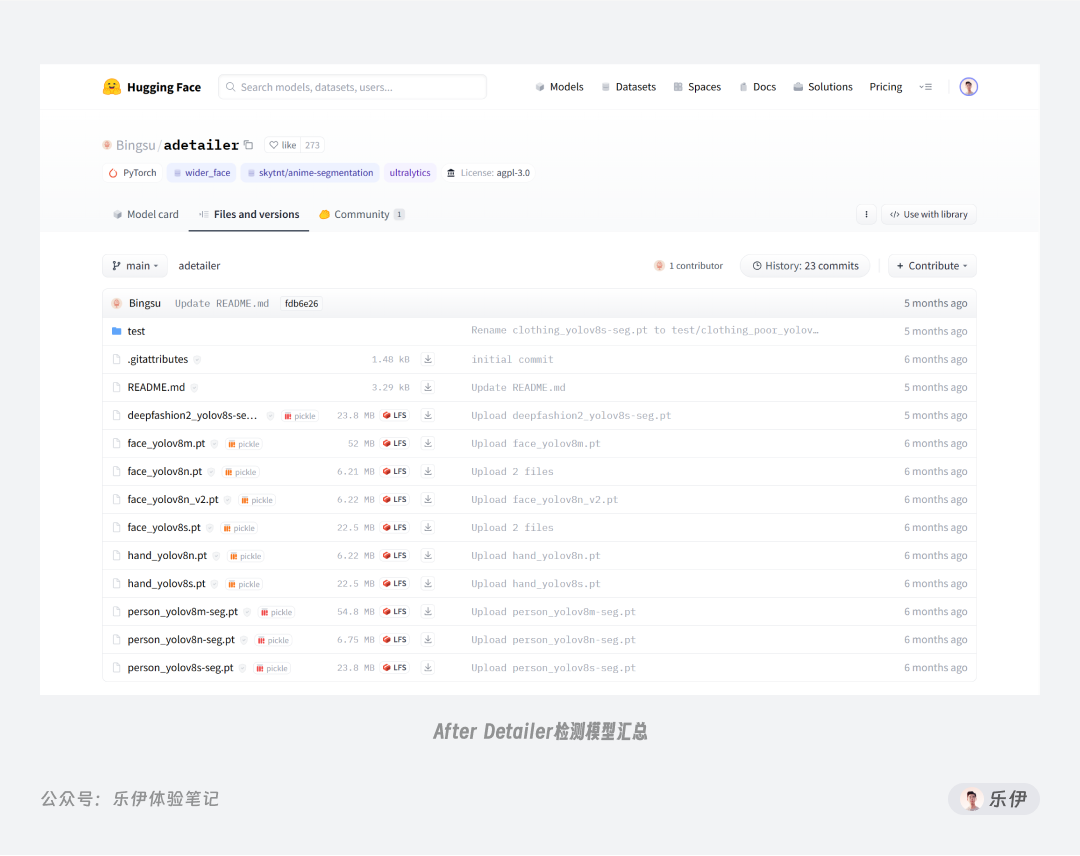Screen dimensions: 1080x856
Task: Click the skytnt/anime-segmentation tag
Action: click(x=310, y=173)
